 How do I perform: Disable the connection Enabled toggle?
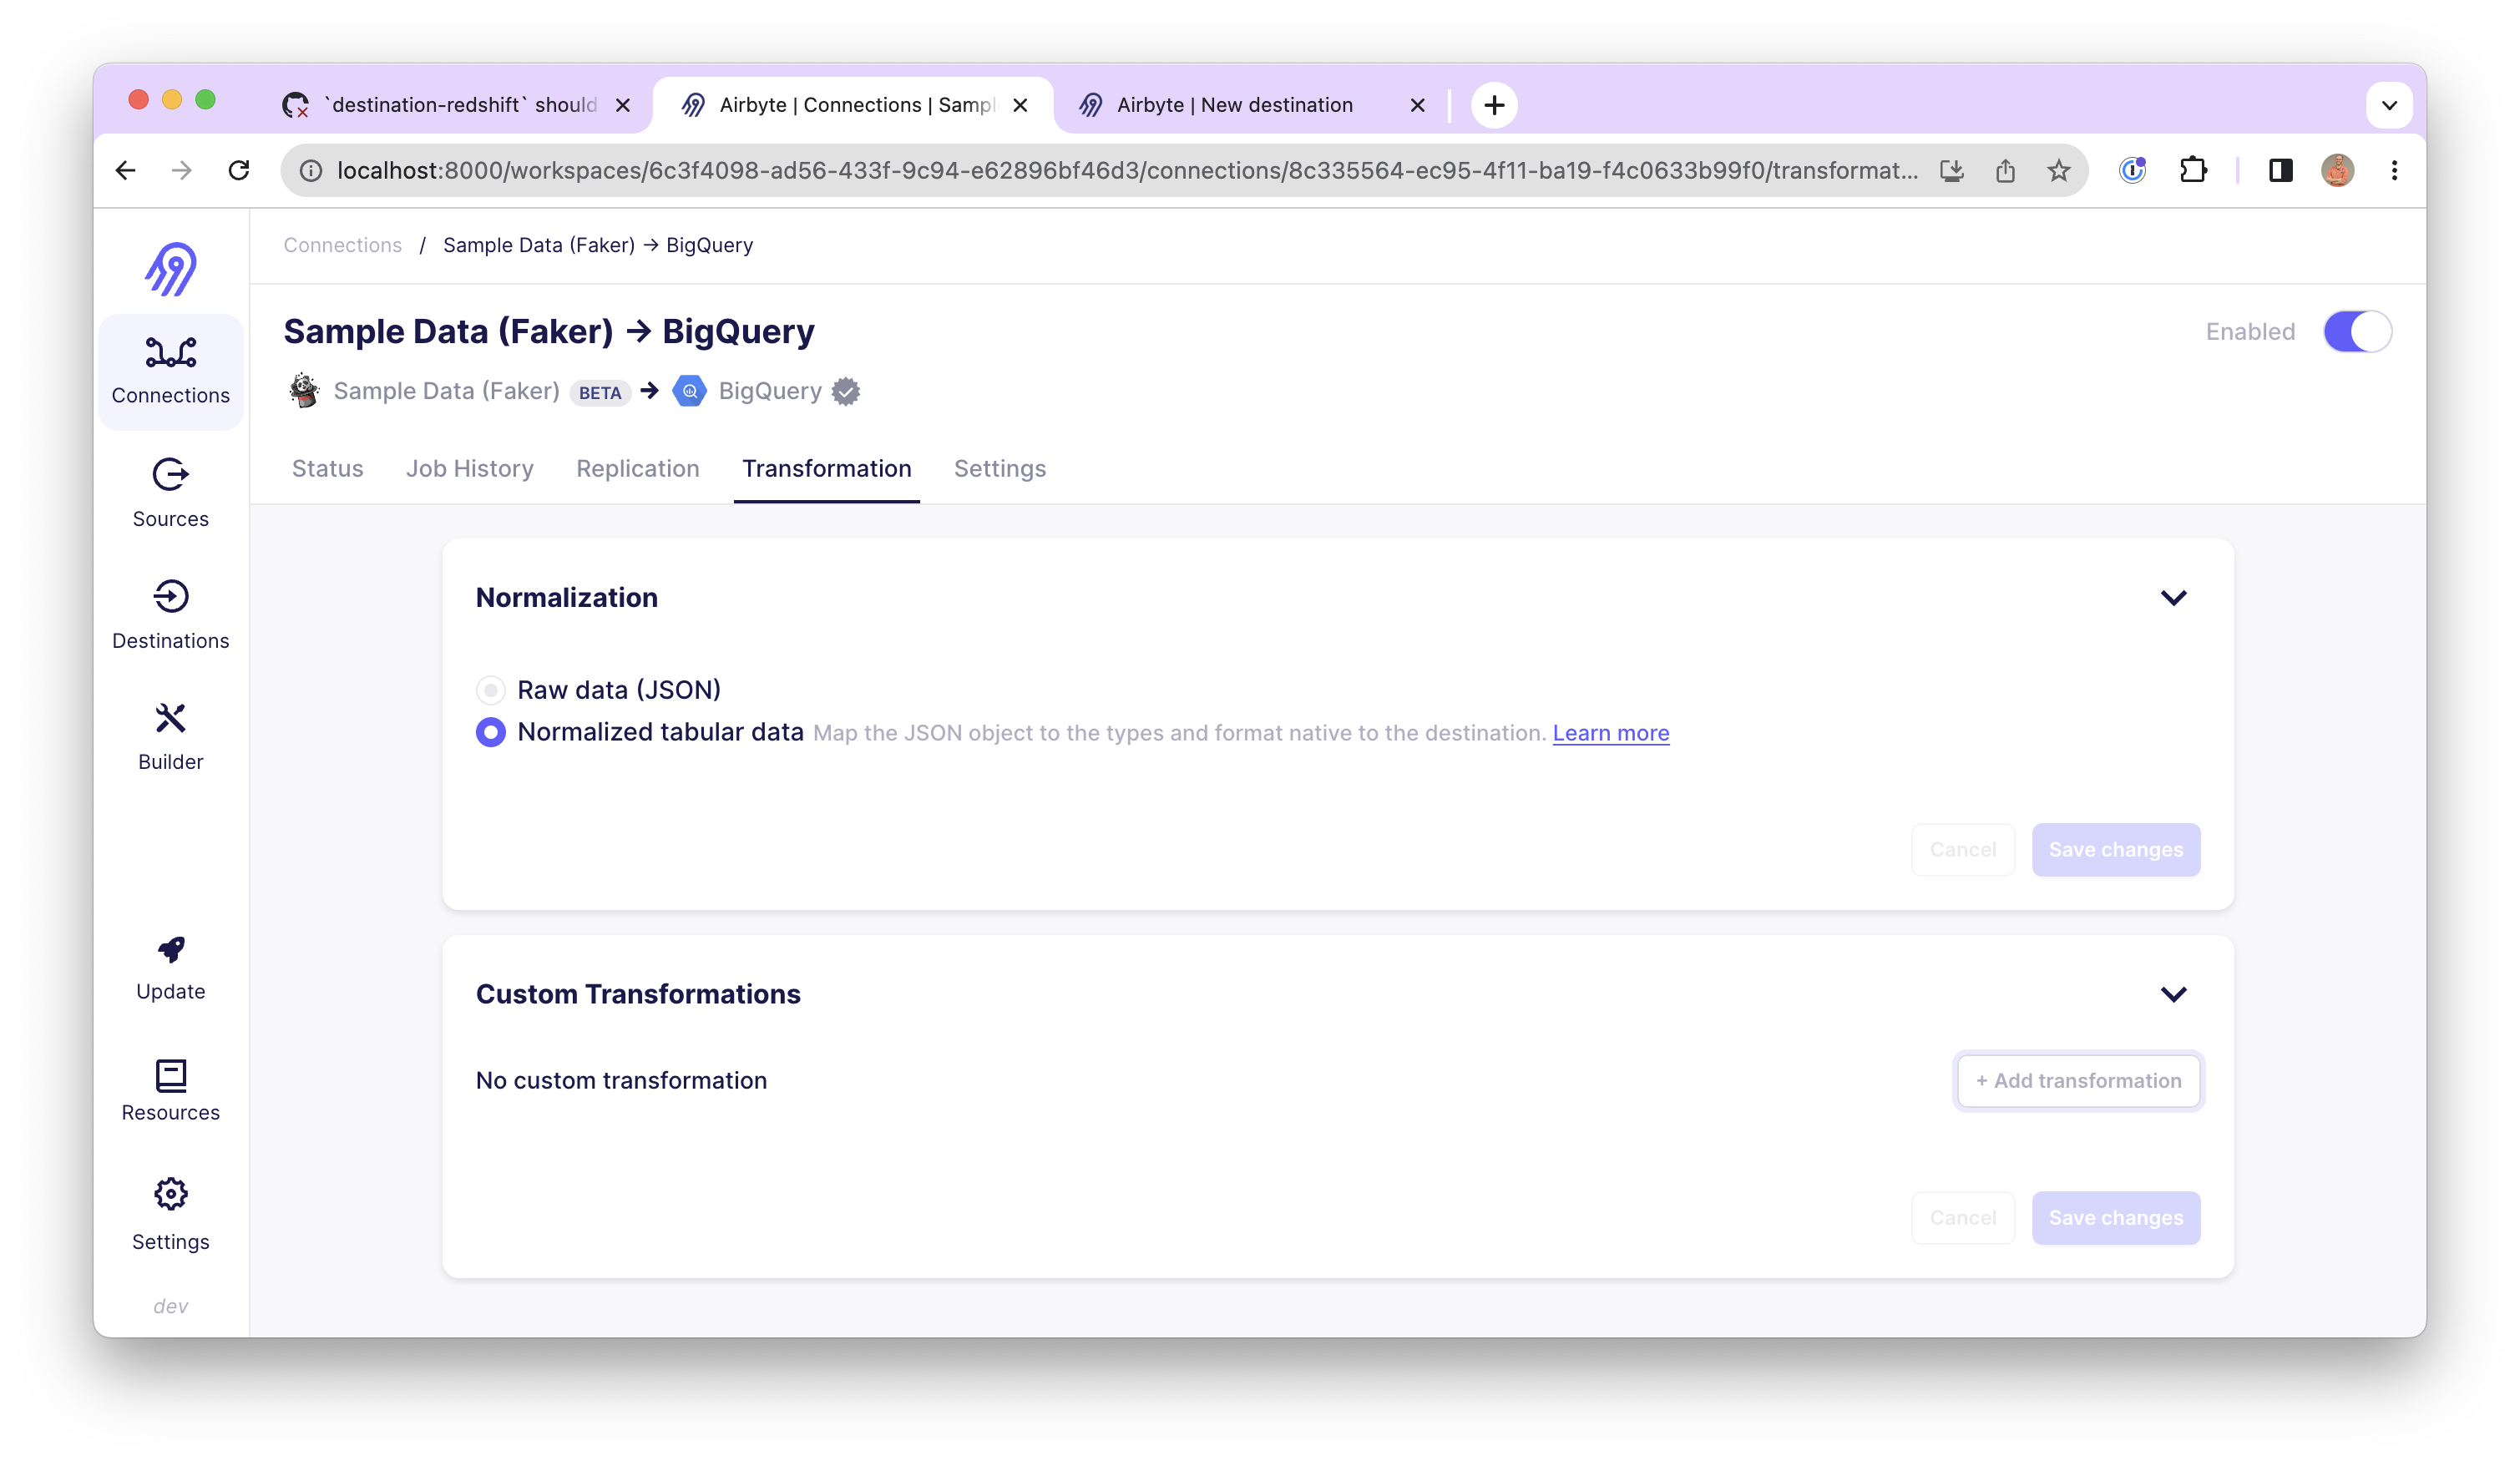[2357, 331]
